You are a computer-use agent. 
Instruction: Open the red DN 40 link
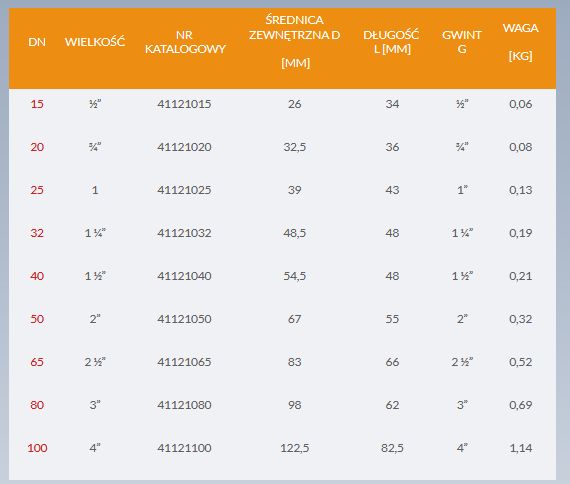37,276
